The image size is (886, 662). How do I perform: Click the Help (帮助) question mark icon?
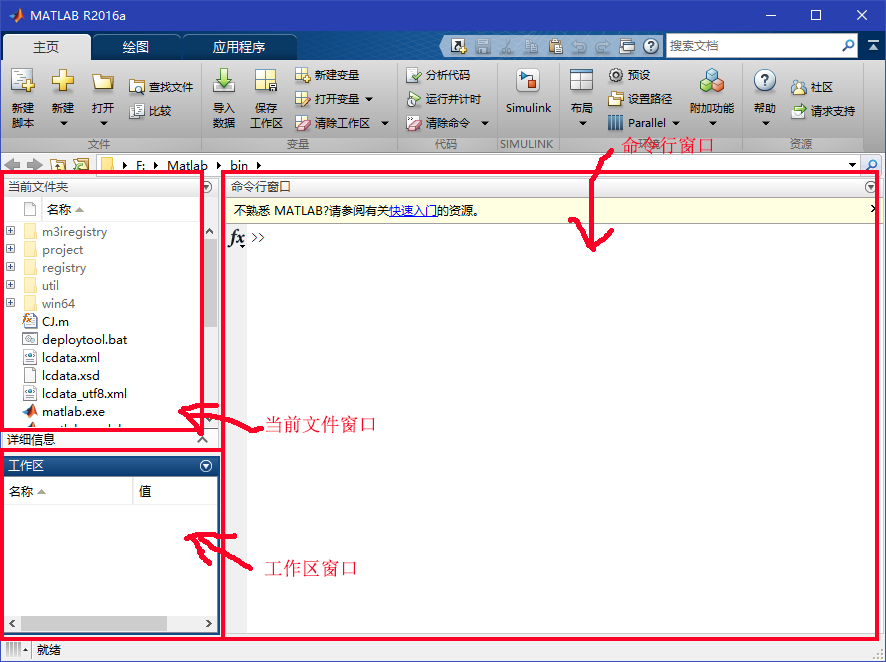(x=765, y=81)
